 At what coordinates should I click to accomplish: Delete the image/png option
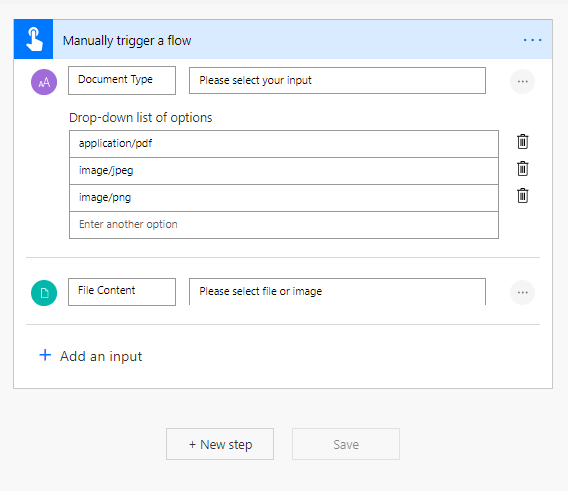522,196
